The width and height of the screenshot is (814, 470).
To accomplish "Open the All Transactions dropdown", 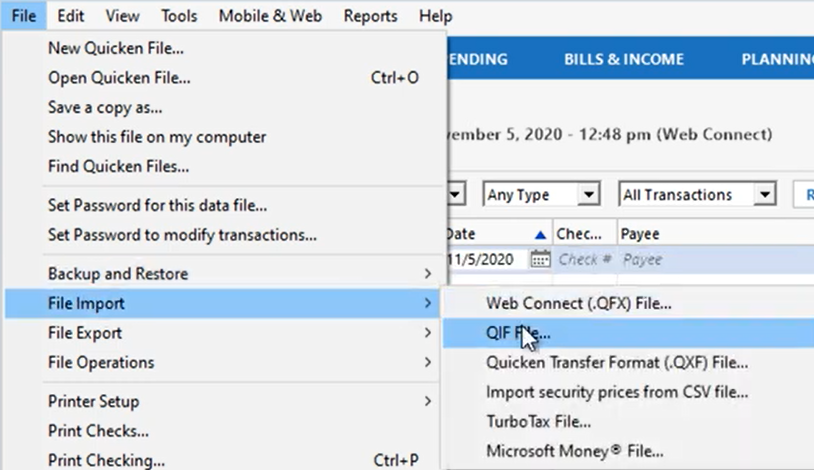I will click(x=697, y=195).
